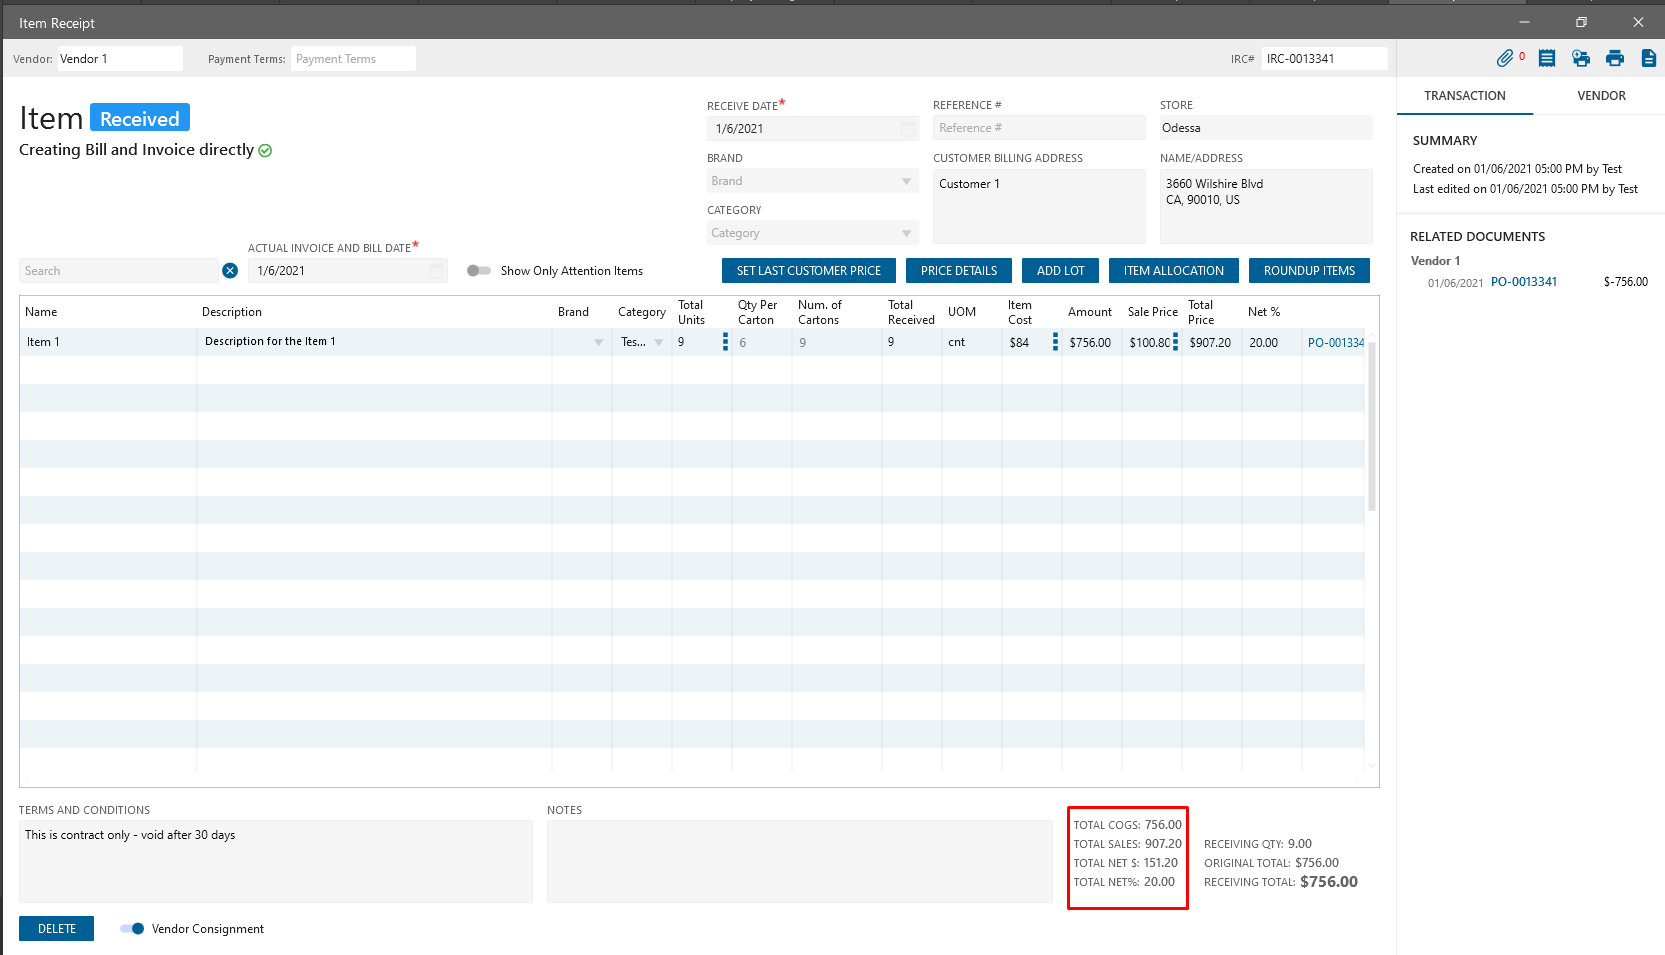Click the Add Lot button
This screenshot has height=955, width=1665.
(x=1060, y=271)
